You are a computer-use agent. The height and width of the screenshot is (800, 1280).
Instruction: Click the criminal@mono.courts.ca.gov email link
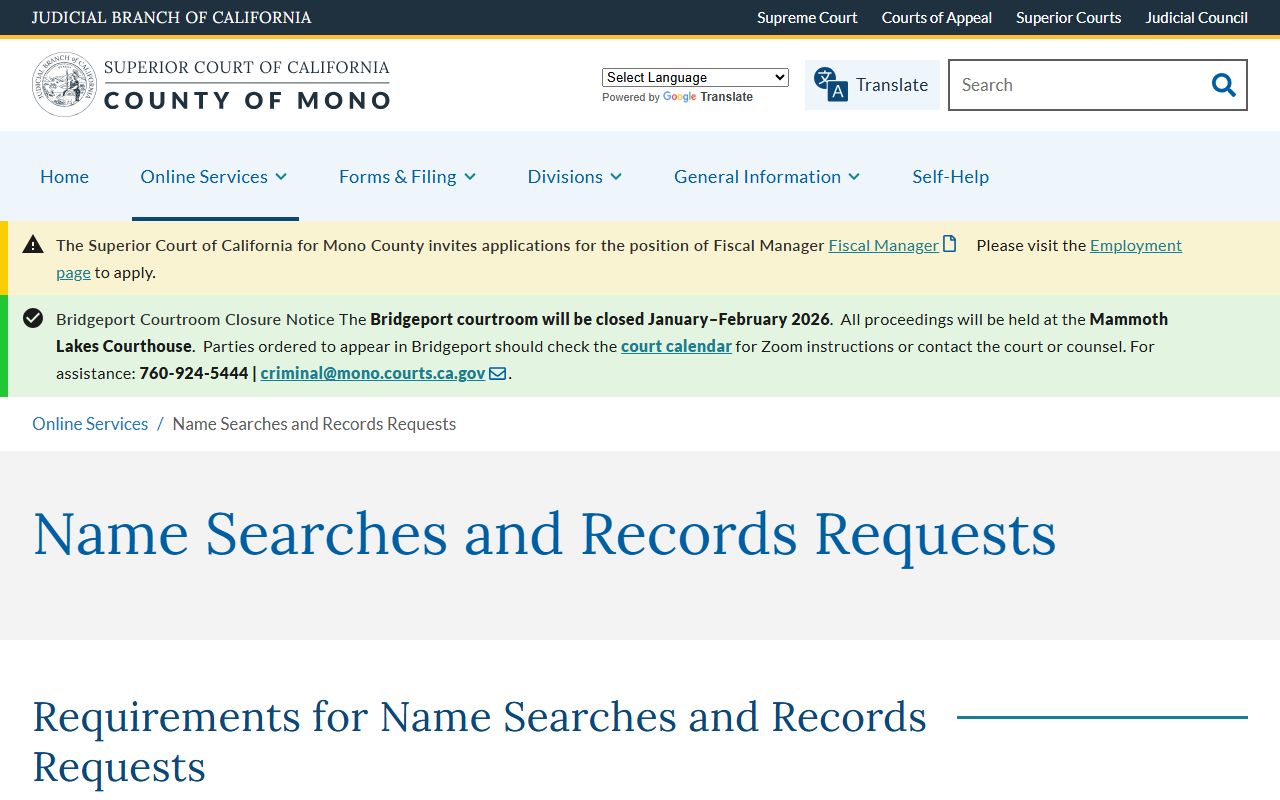pos(373,373)
